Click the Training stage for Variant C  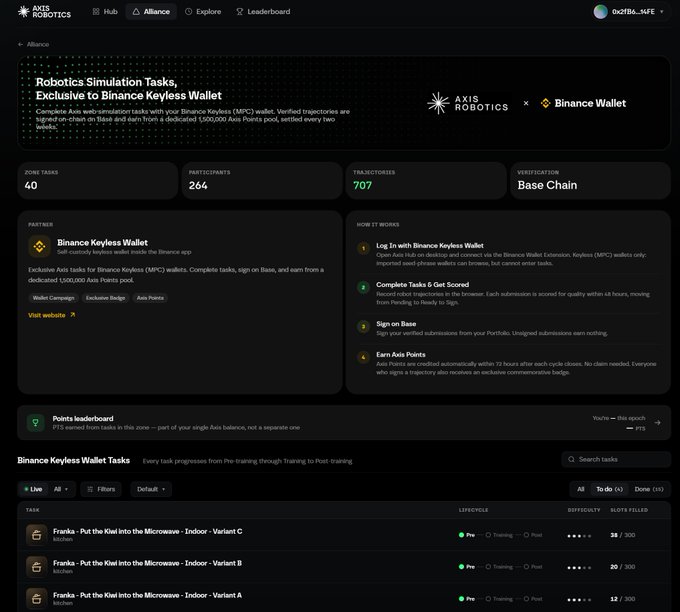tap(499, 535)
